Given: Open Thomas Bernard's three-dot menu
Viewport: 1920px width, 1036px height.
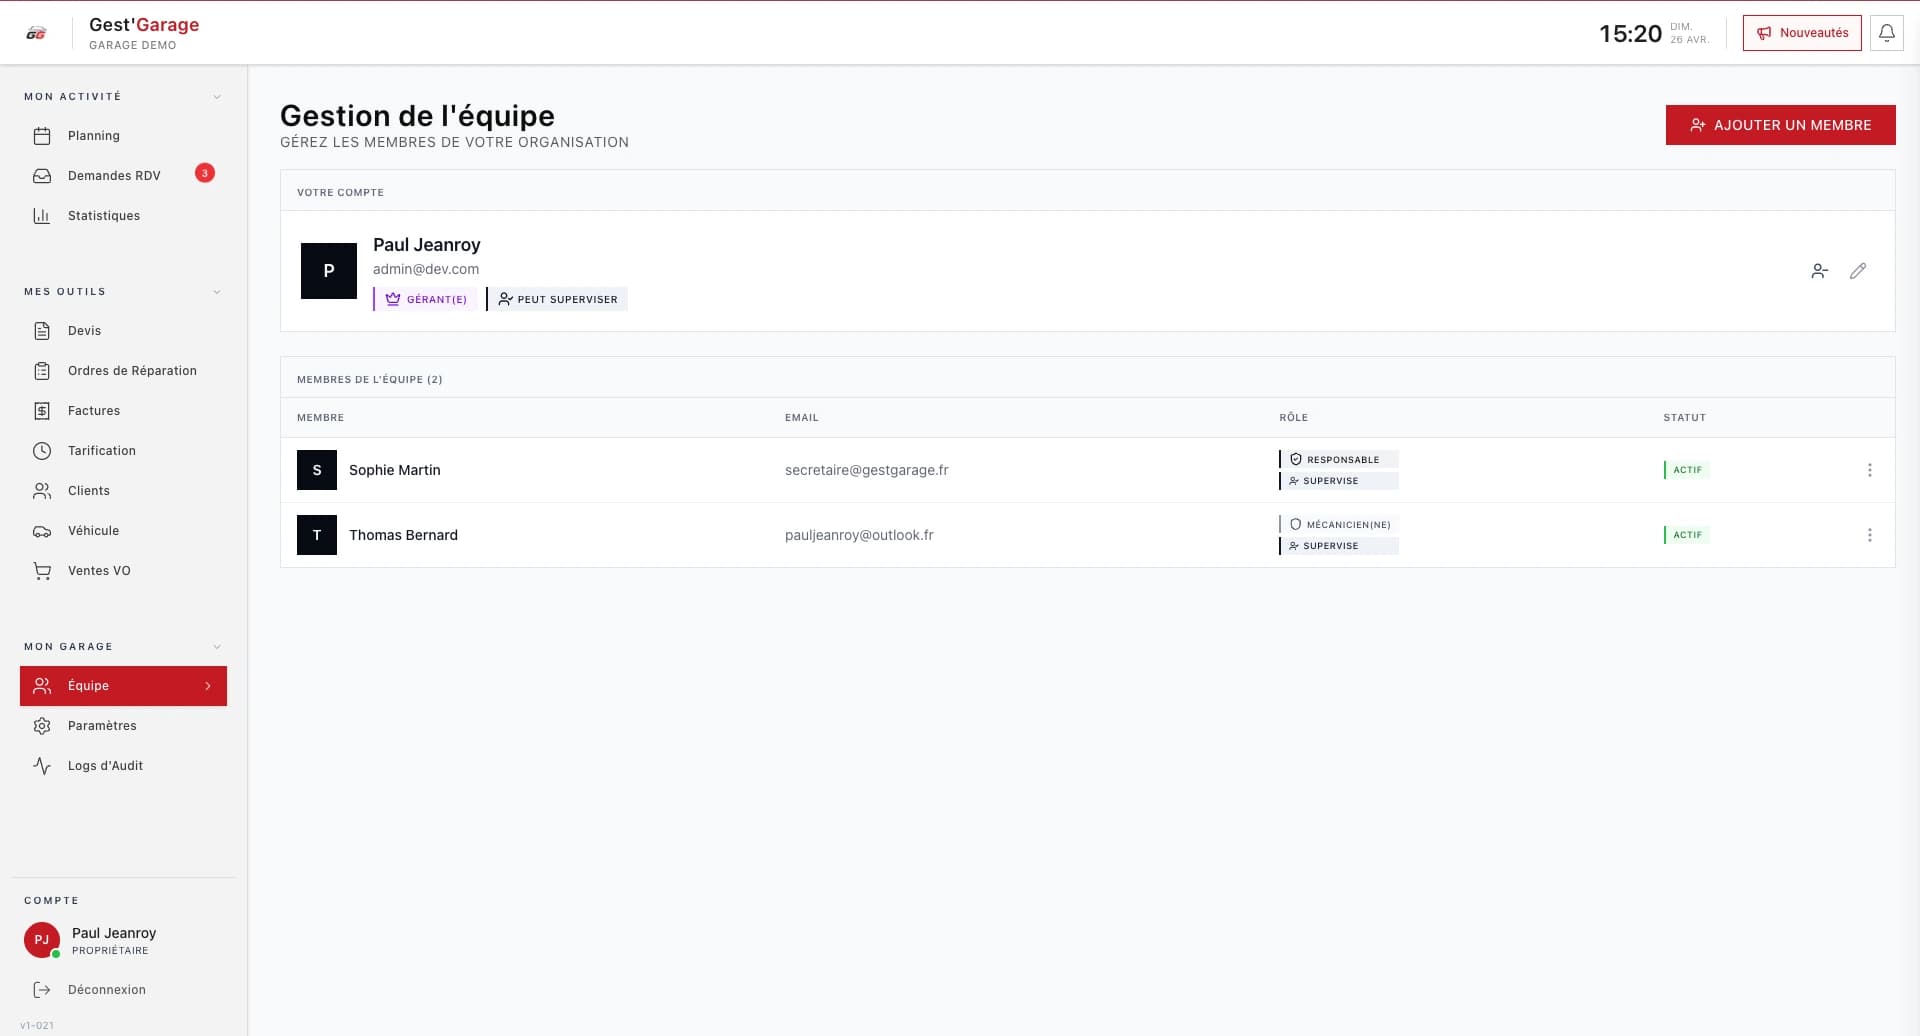Looking at the screenshot, I should [x=1870, y=535].
